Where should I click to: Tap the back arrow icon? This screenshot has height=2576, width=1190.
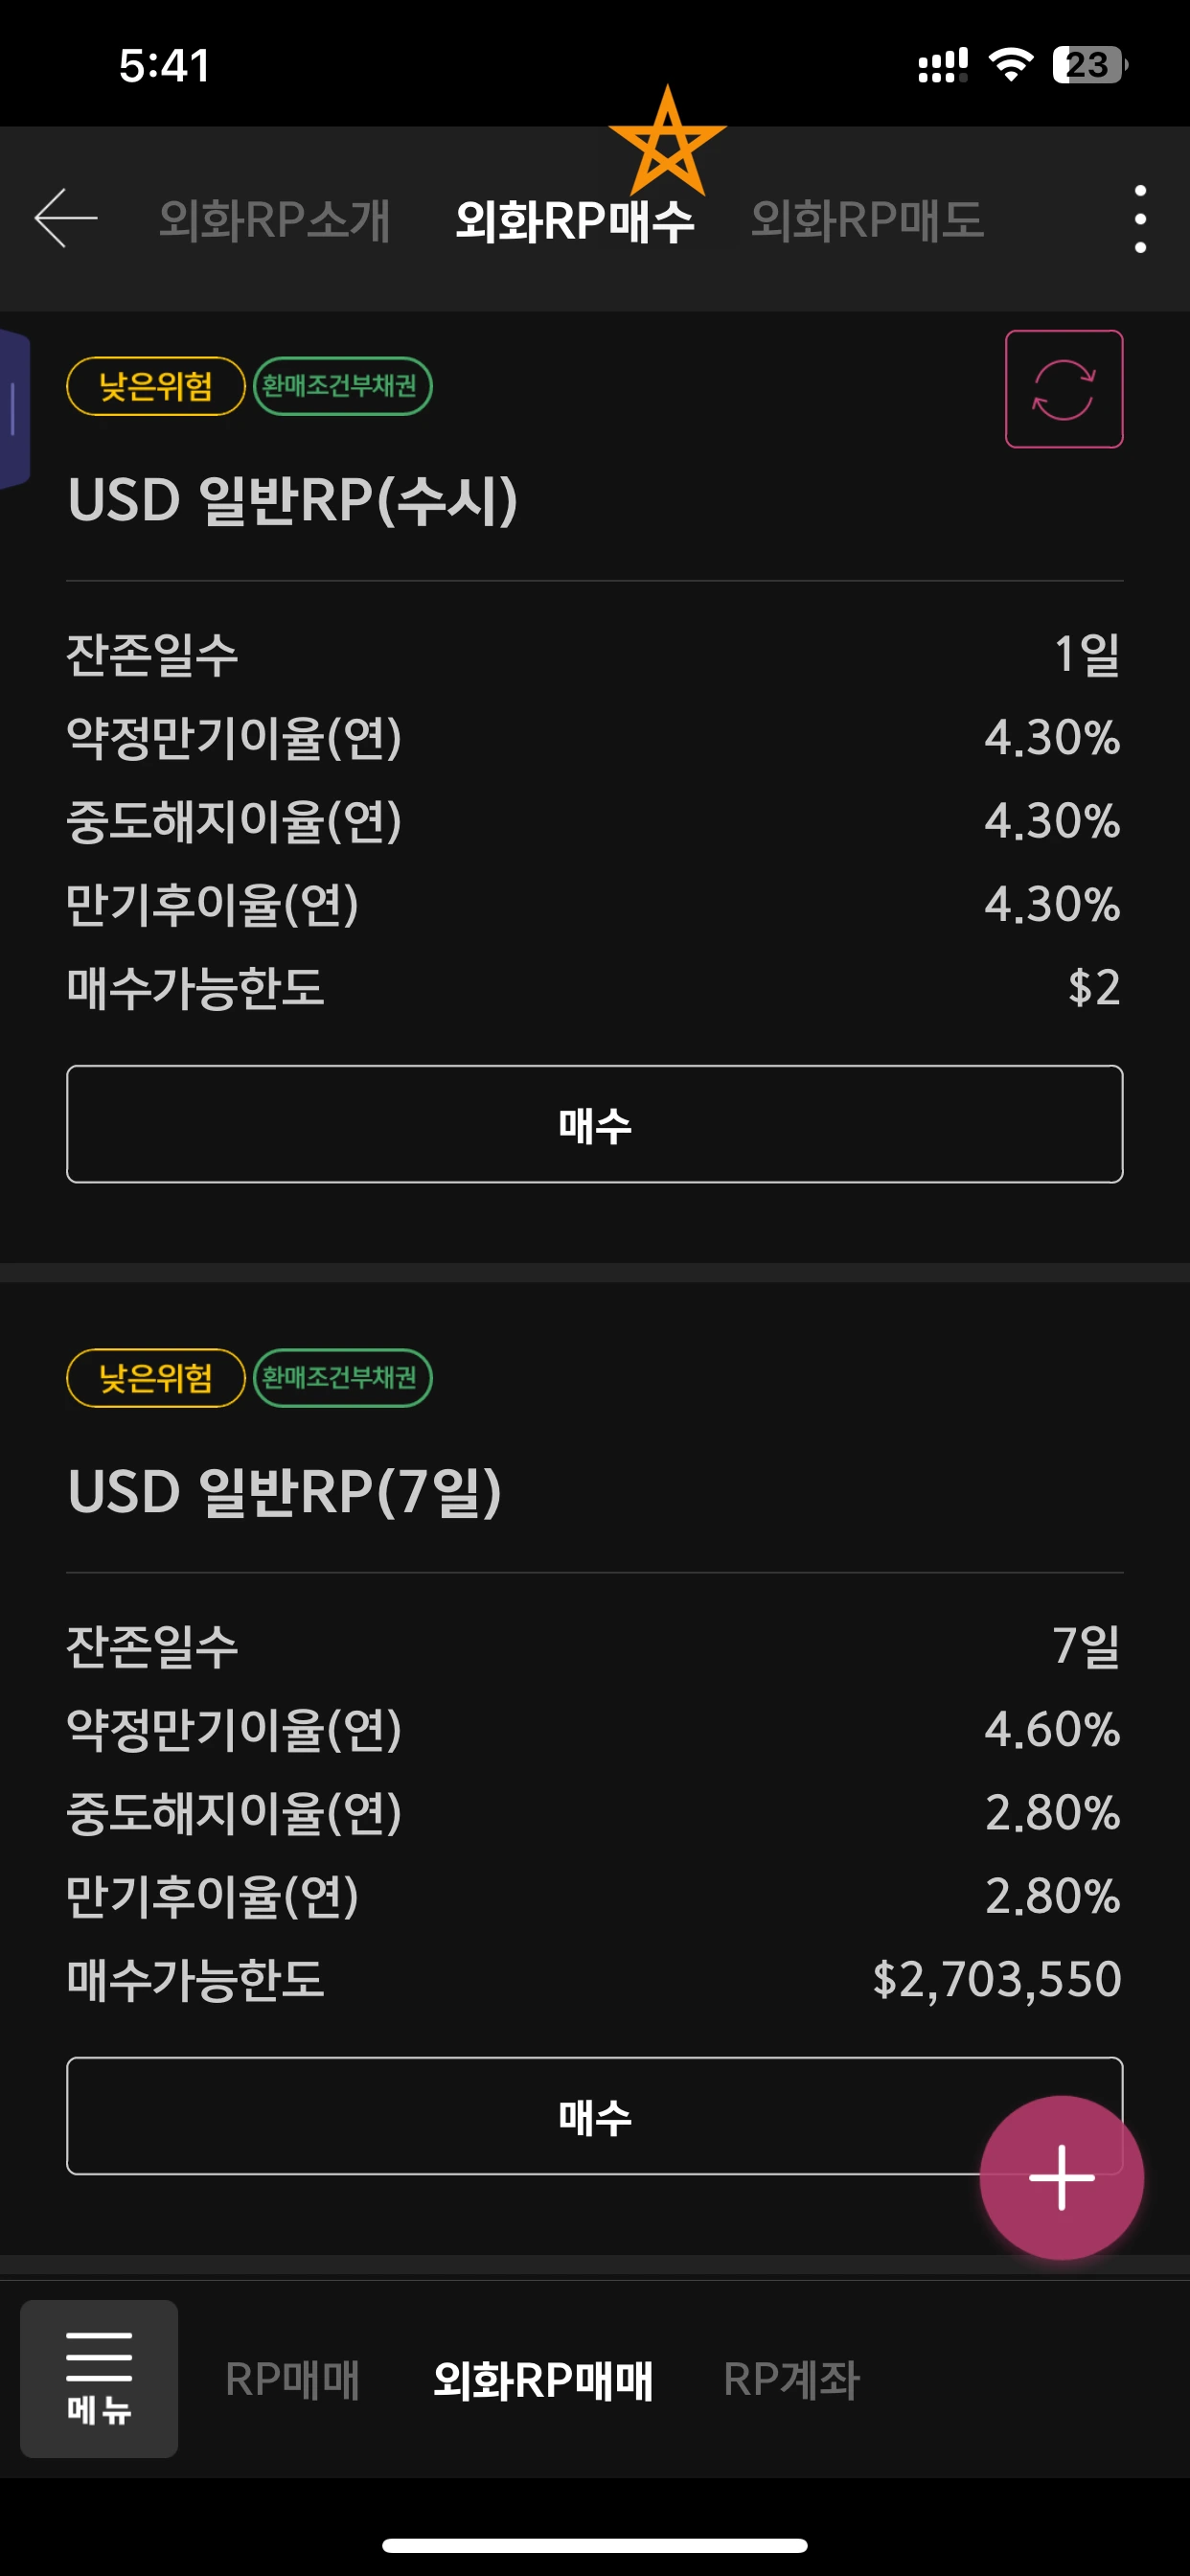(x=66, y=218)
